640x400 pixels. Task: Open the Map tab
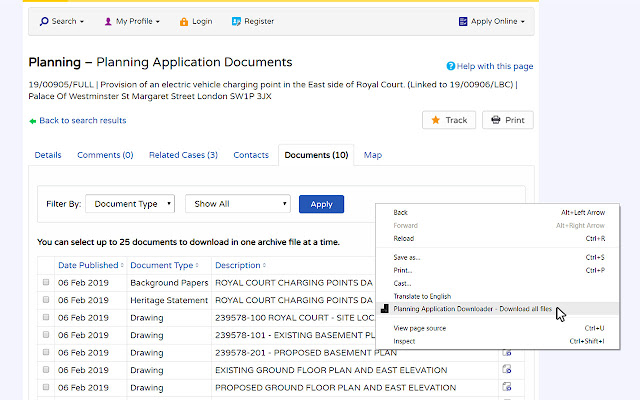[x=372, y=156]
